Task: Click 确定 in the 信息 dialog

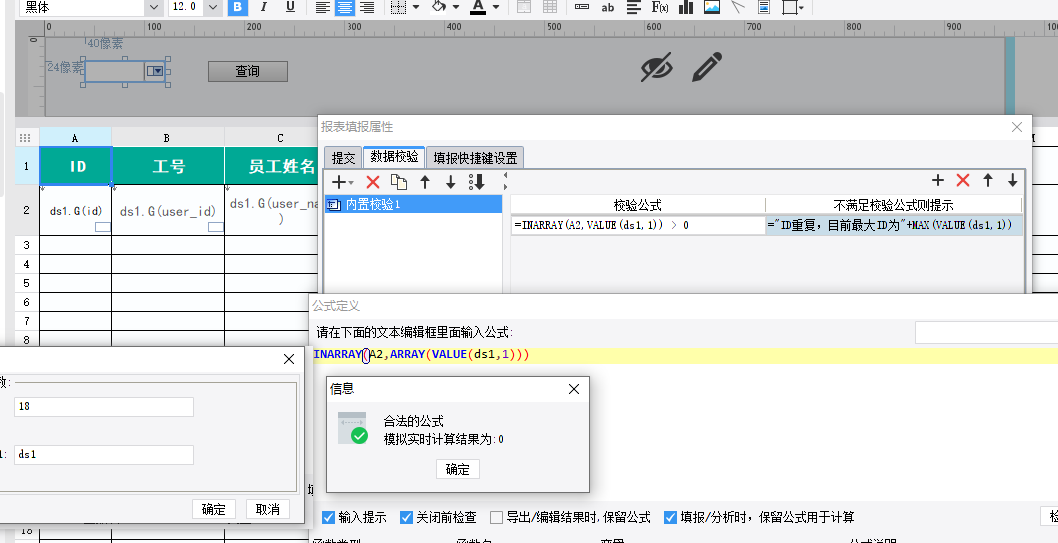Action: [x=458, y=469]
